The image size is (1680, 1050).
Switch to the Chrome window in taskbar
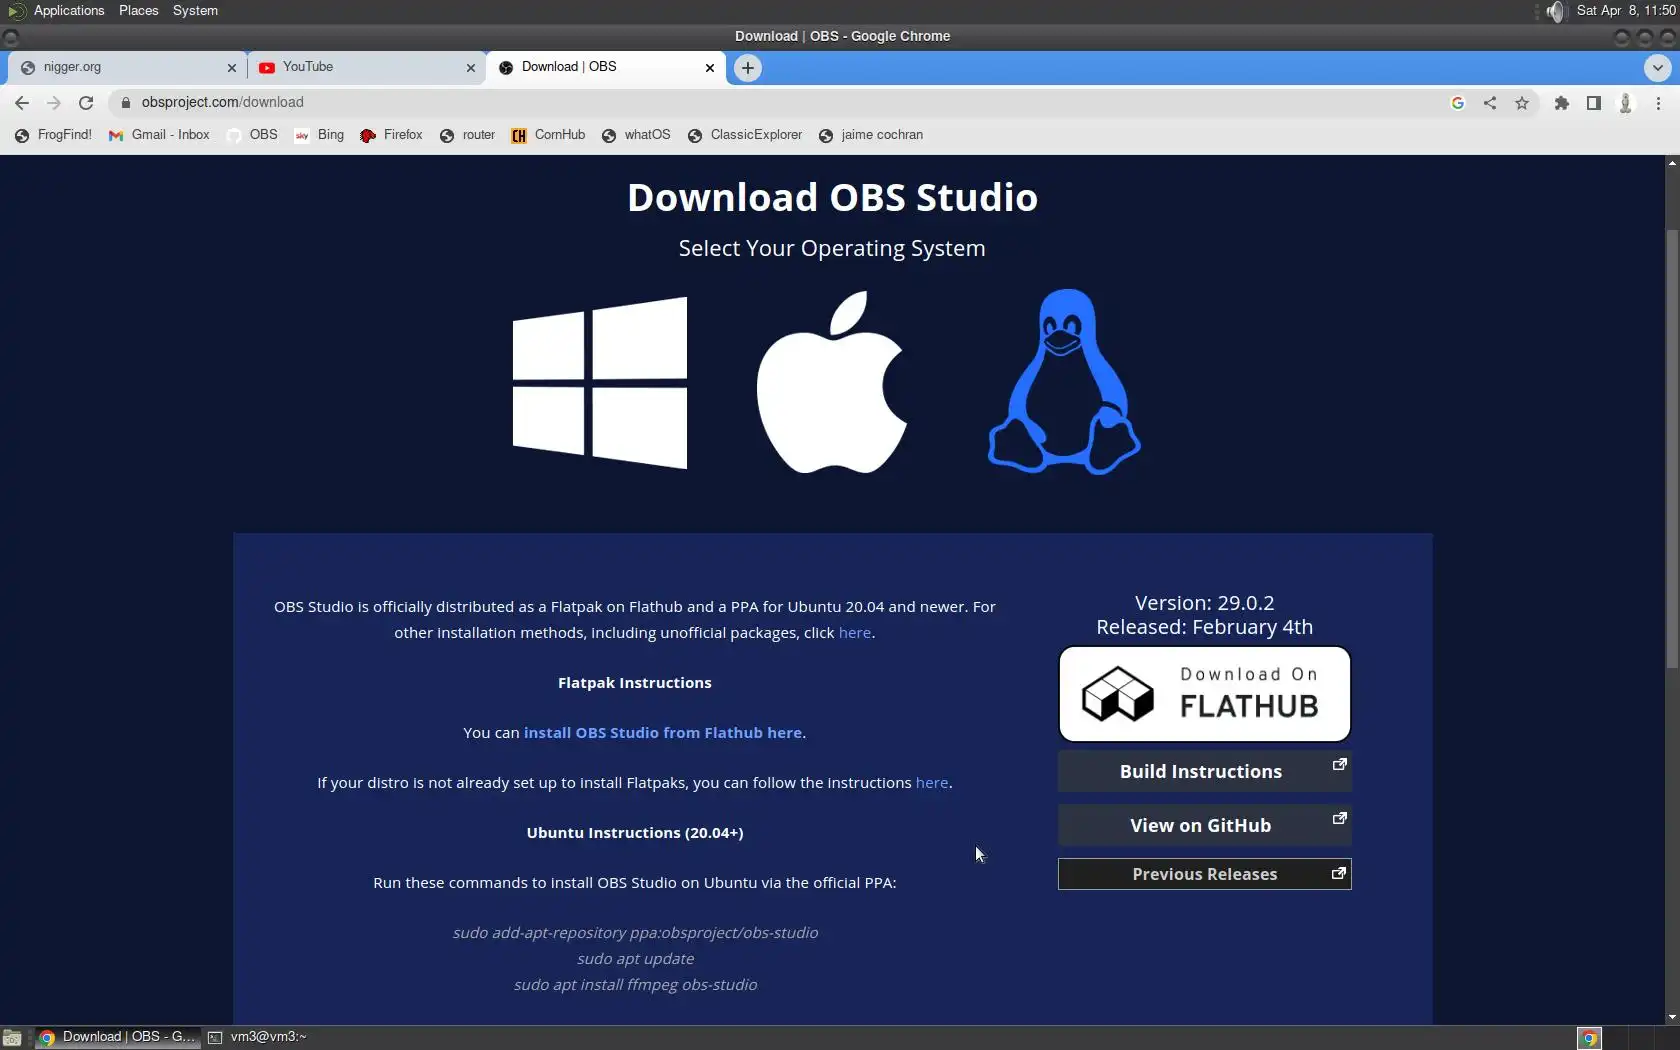click(117, 1037)
